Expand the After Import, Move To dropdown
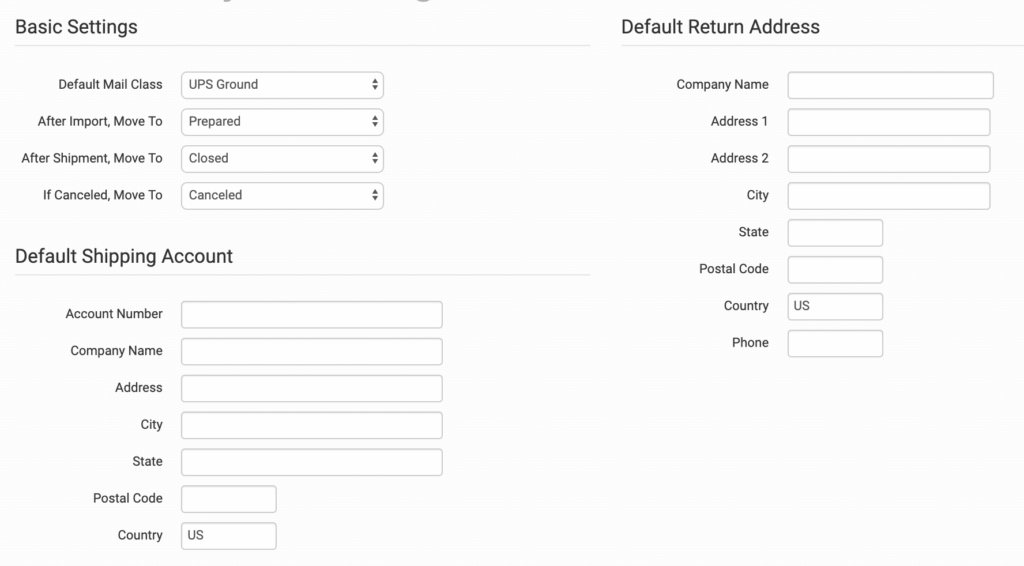This screenshot has height=566, width=1024. [282, 122]
